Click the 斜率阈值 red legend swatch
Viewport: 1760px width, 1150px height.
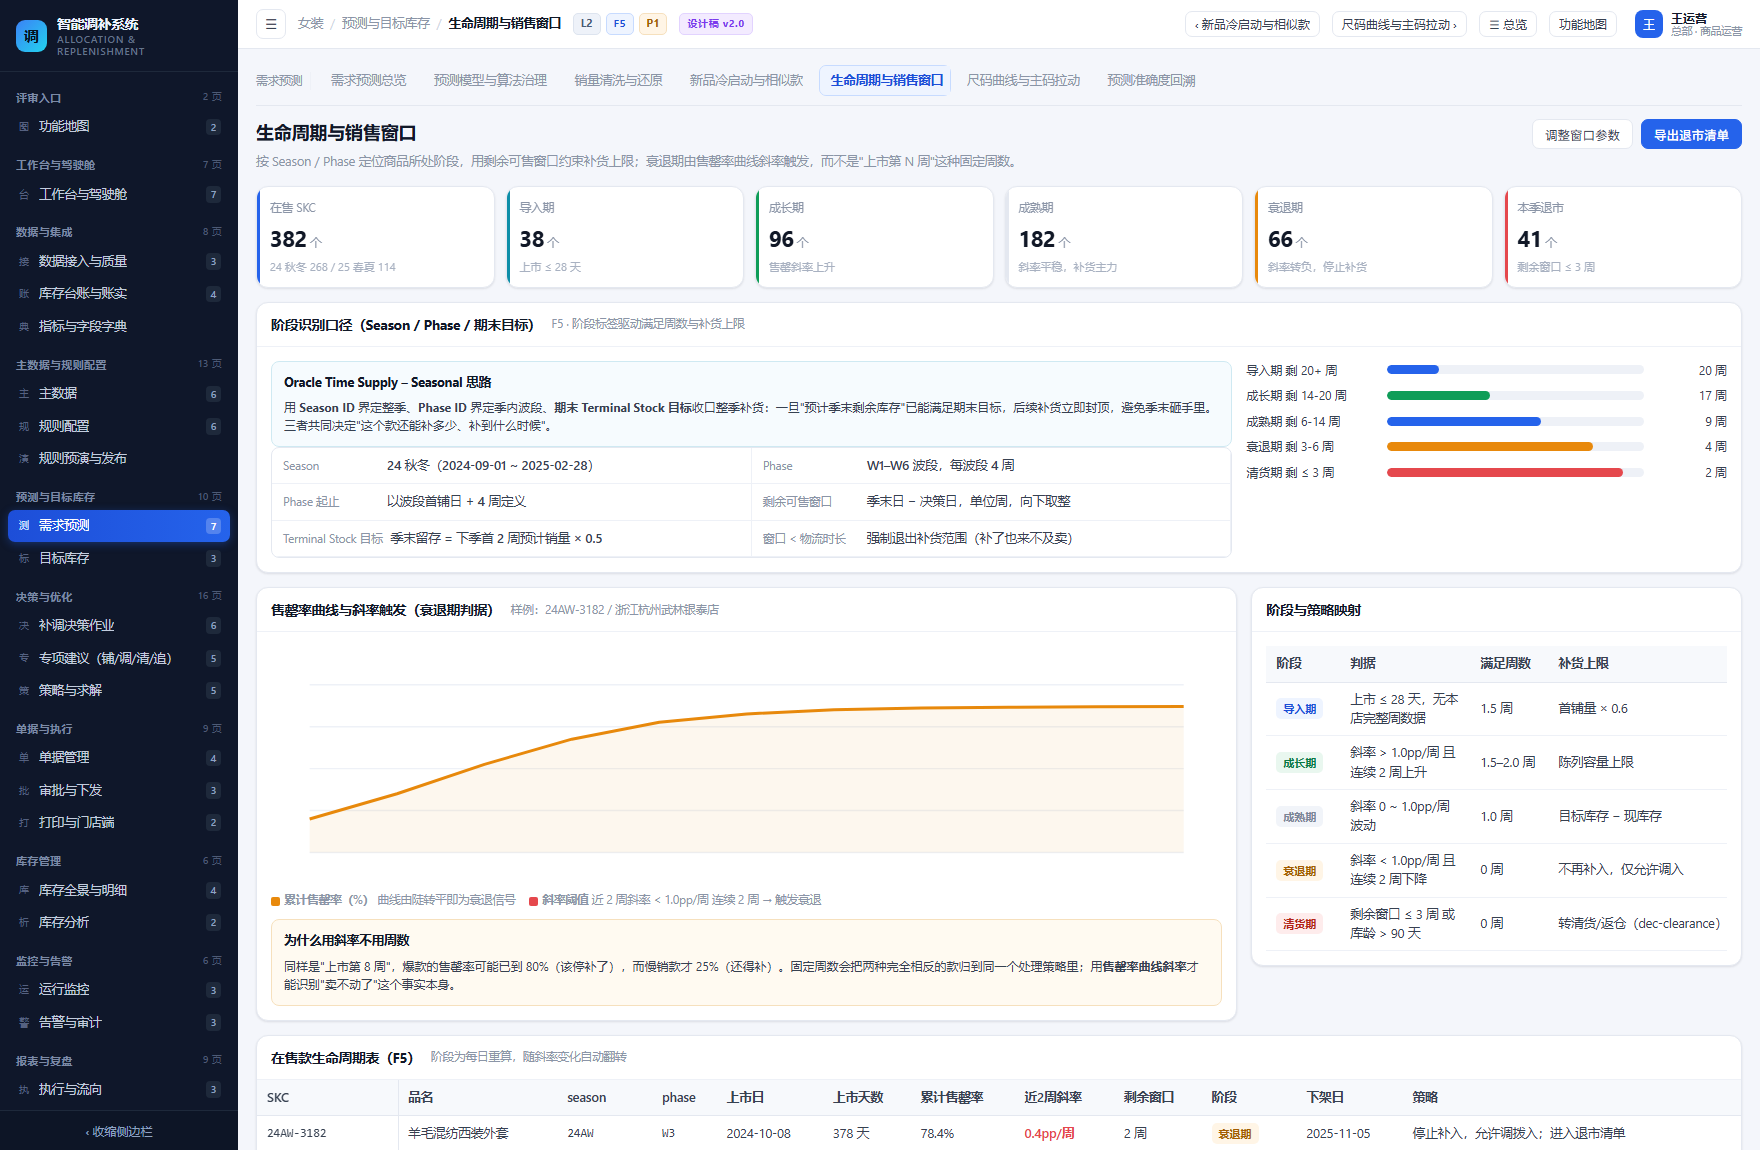533,901
